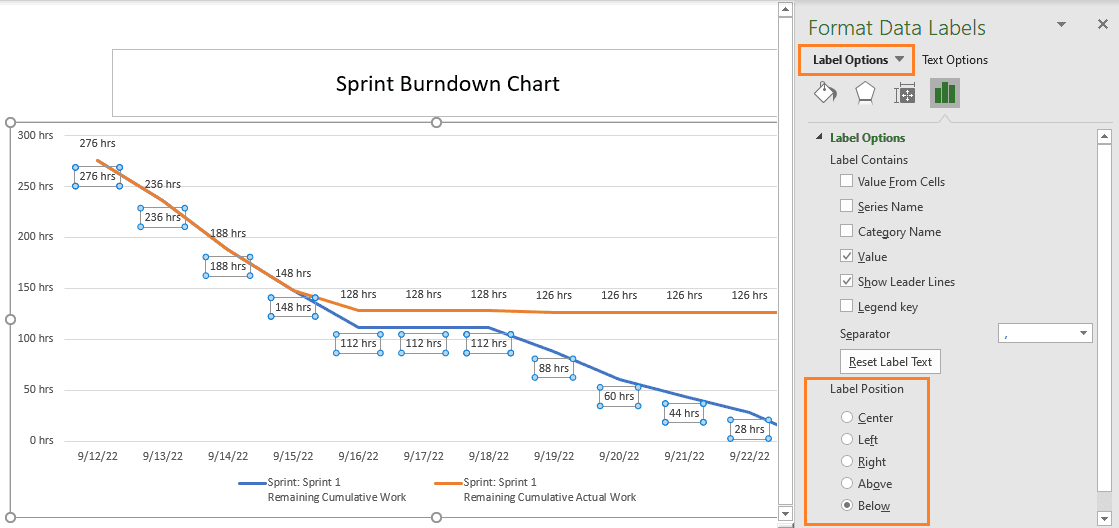The width and height of the screenshot is (1119, 528).
Task: Enable the Legend key checkbox
Action: coord(846,306)
